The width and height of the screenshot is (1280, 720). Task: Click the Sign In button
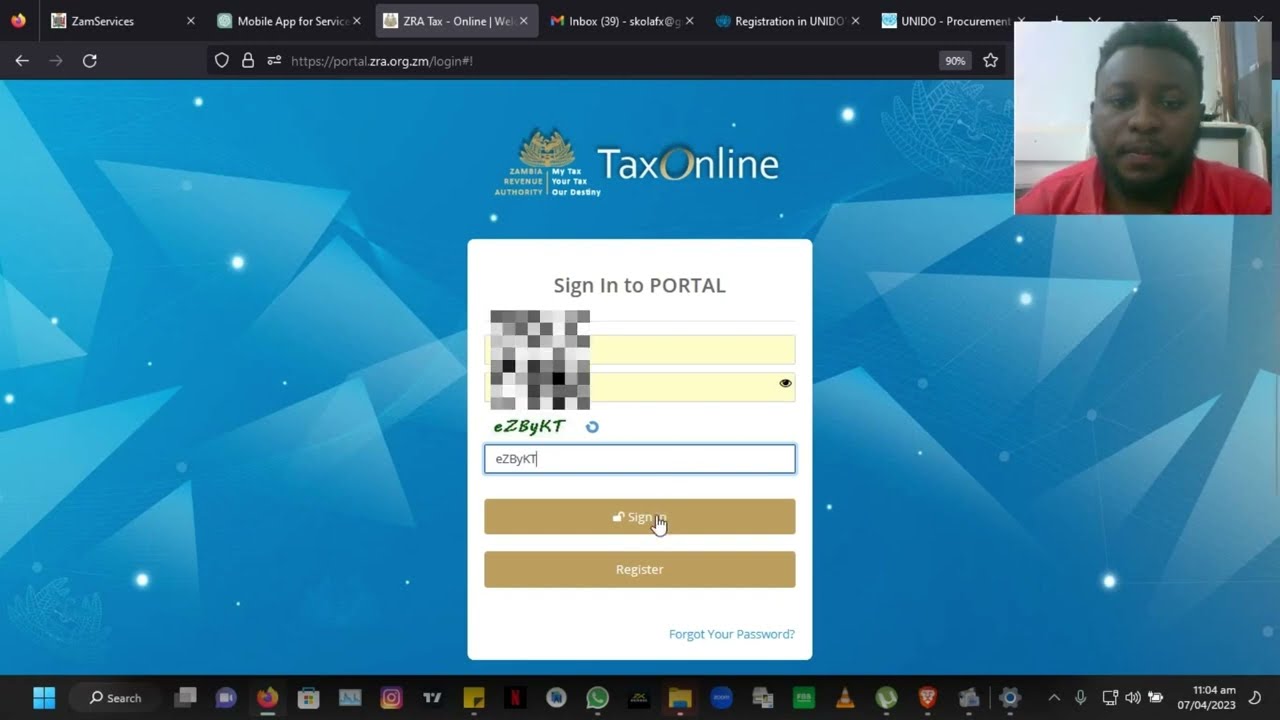coord(640,517)
